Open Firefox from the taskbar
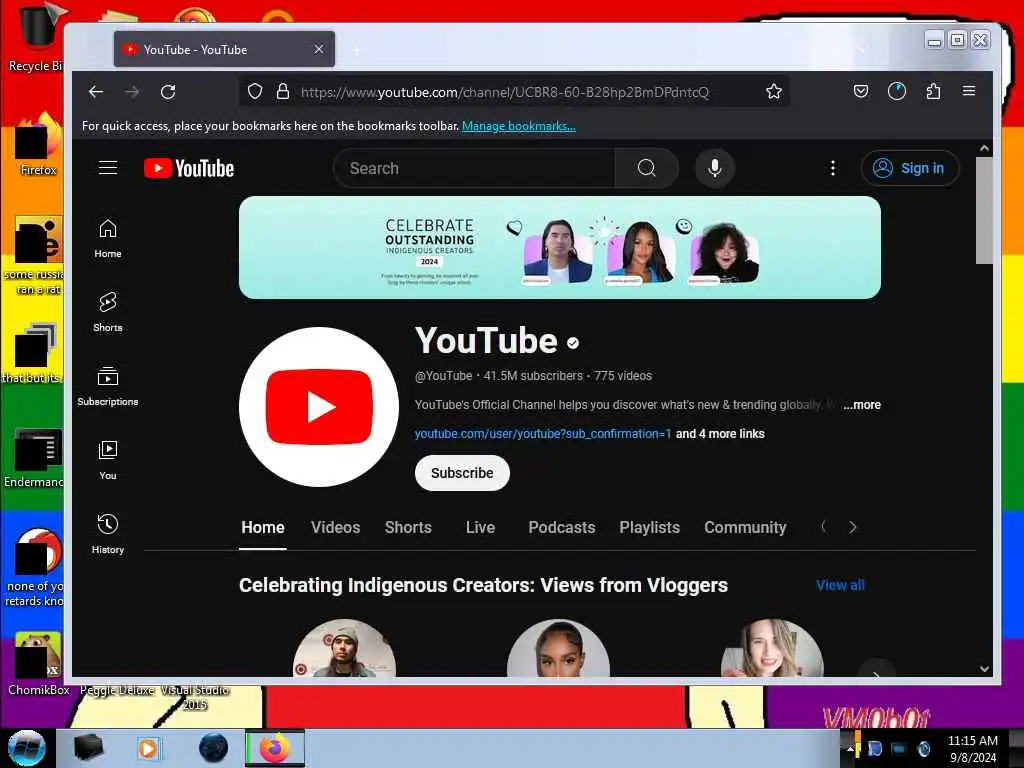 275,748
